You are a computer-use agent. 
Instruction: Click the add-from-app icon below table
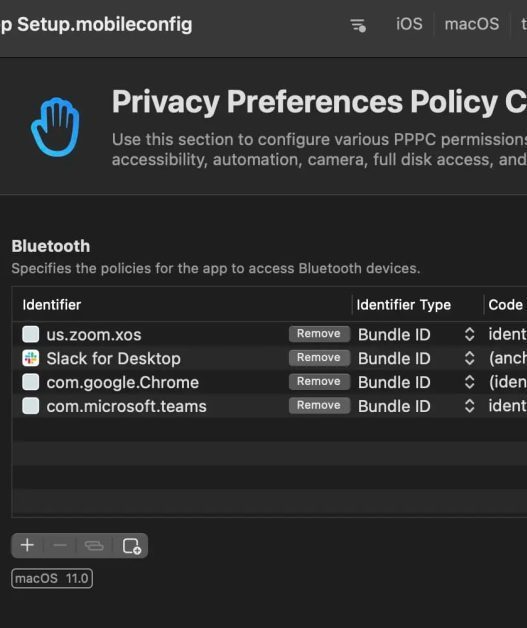point(132,545)
